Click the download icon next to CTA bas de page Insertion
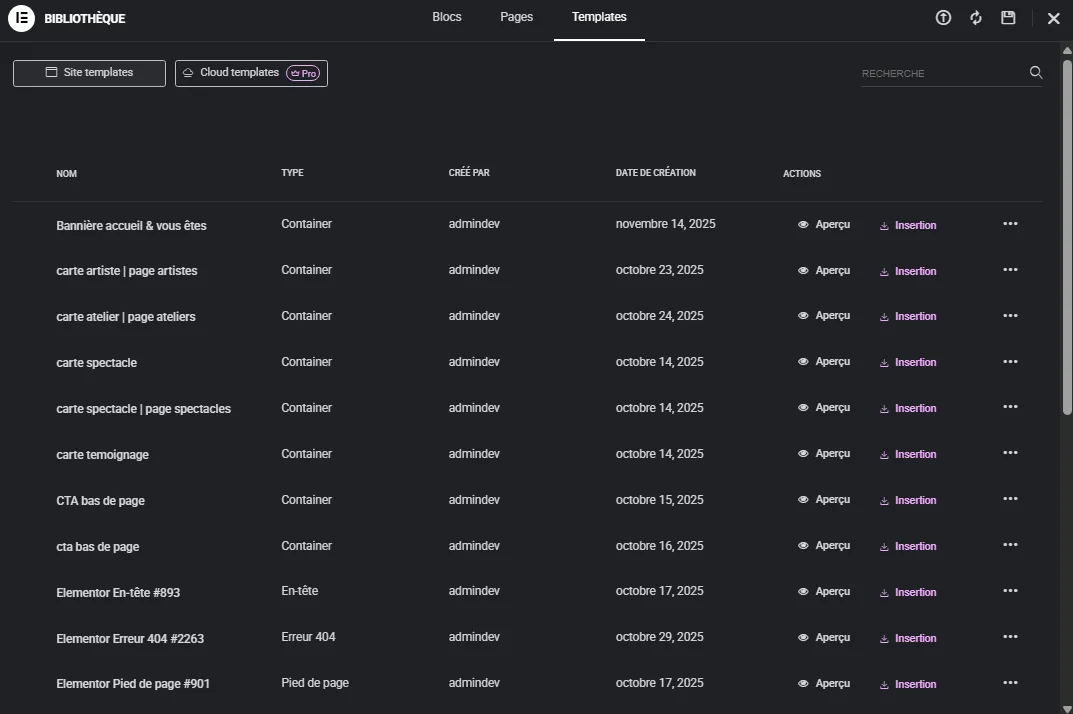The image size is (1073, 714). click(884, 499)
